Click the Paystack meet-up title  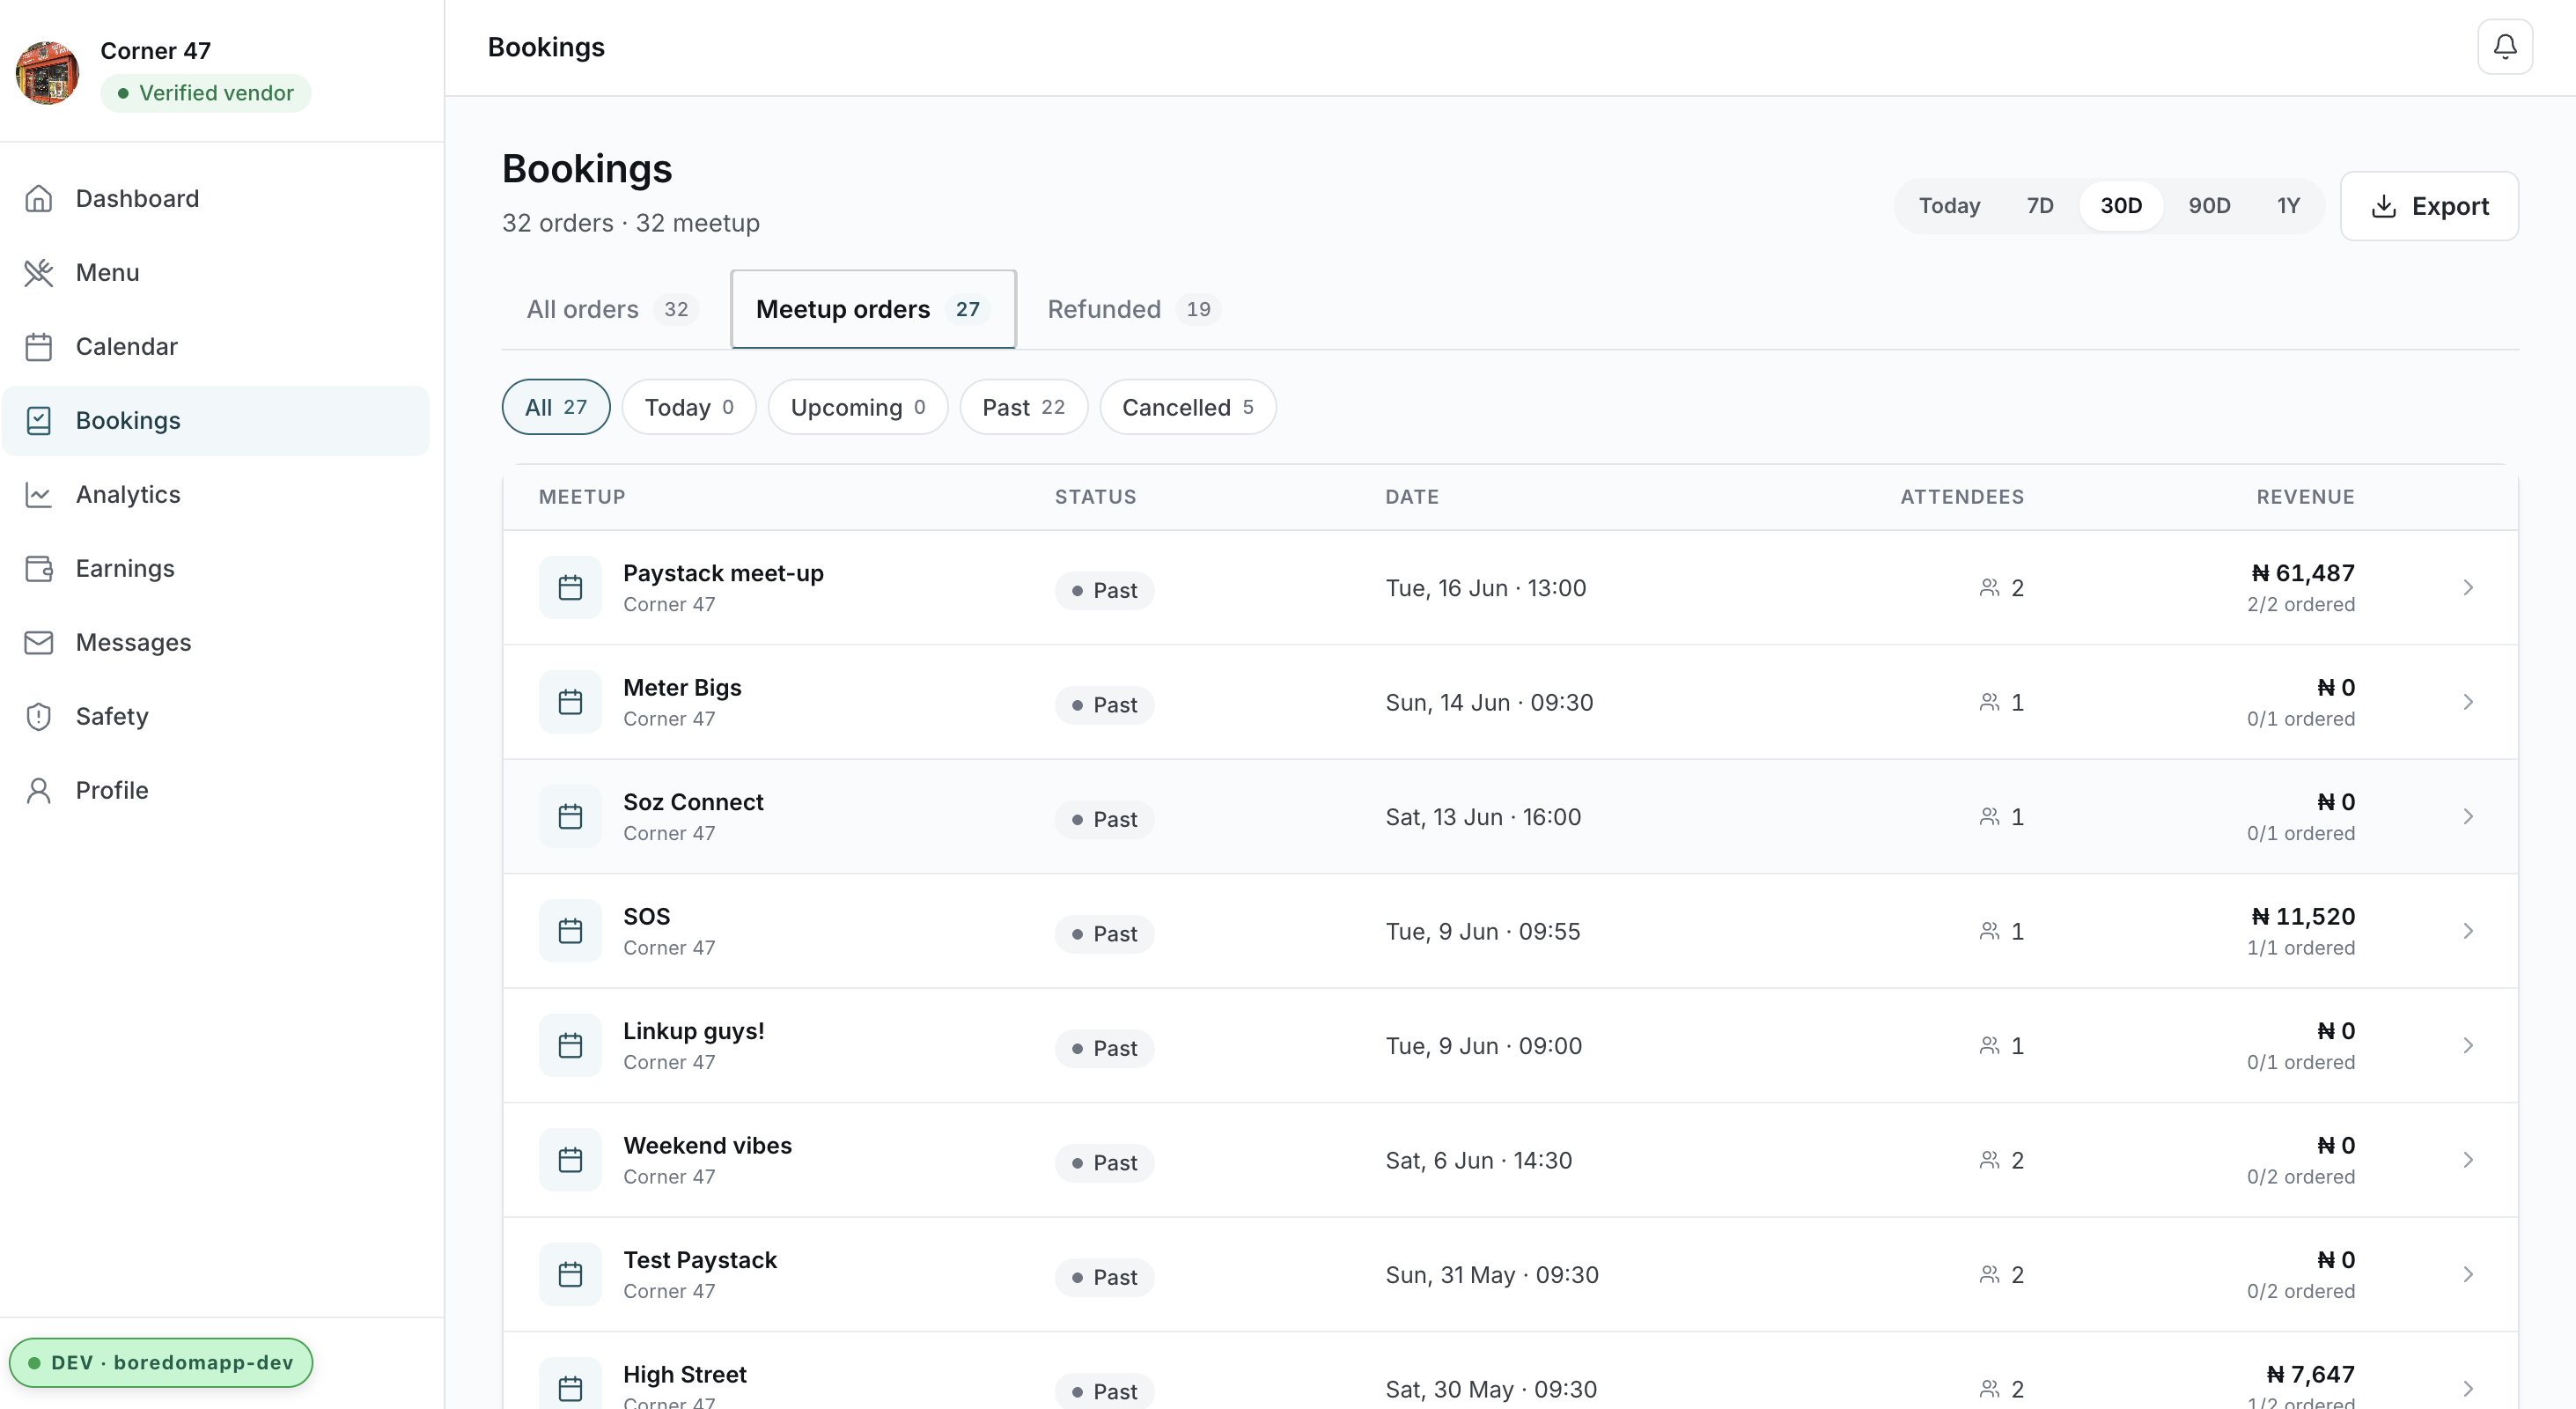click(x=723, y=573)
